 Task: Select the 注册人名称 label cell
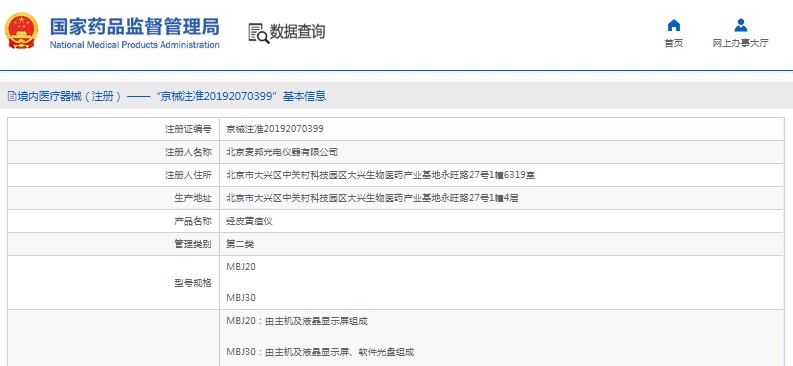tap(113, 152)
